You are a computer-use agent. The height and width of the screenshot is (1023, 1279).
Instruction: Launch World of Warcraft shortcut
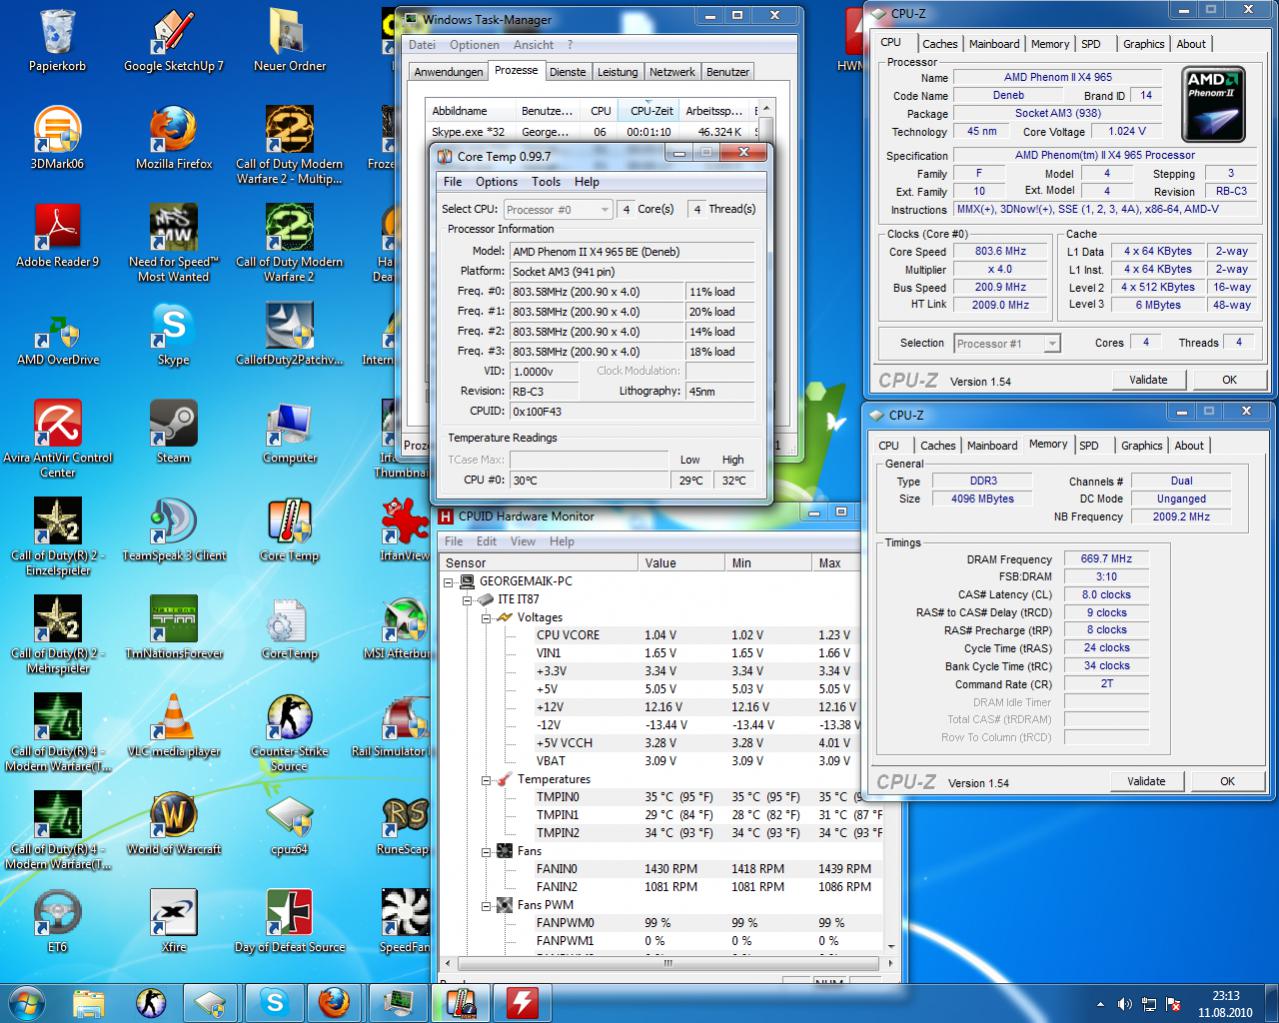(174, 824)
